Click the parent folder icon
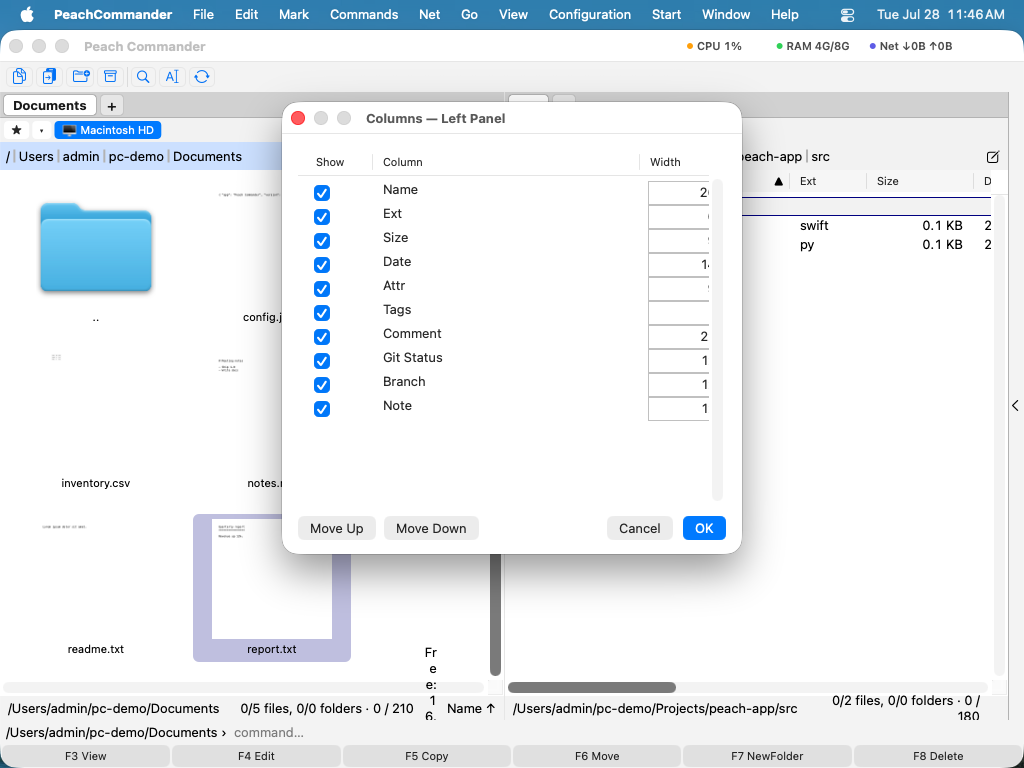The width and height of the screenshot is (1024, 768). [96, 248]
